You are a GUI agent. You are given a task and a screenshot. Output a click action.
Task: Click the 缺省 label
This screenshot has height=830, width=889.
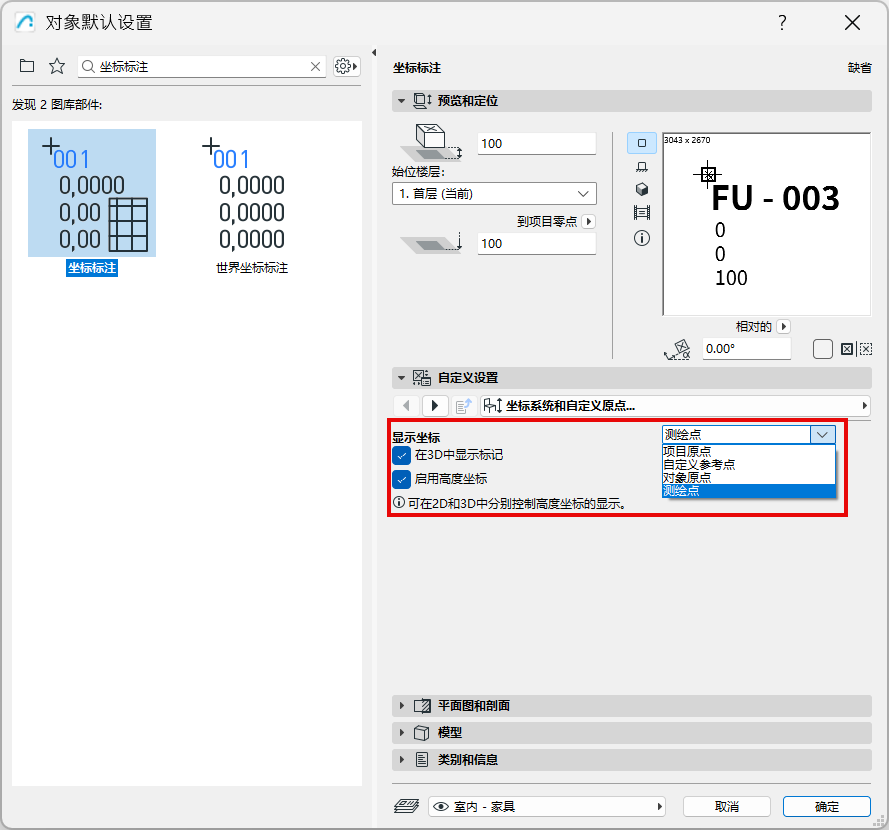[x=859, y=68]
